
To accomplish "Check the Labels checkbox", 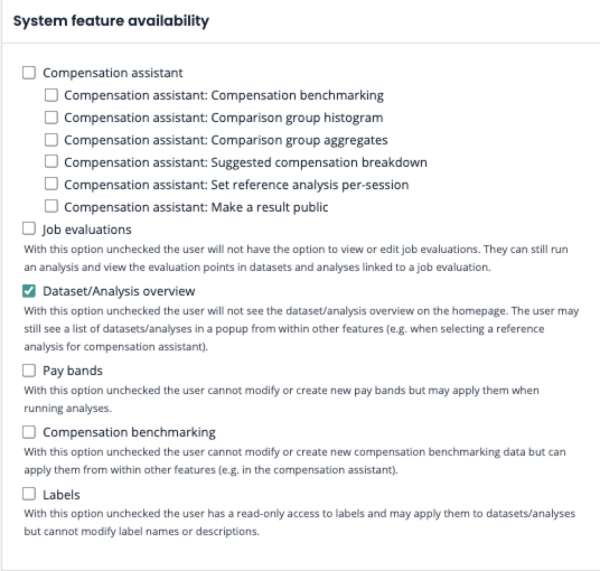I will (29, 494).
